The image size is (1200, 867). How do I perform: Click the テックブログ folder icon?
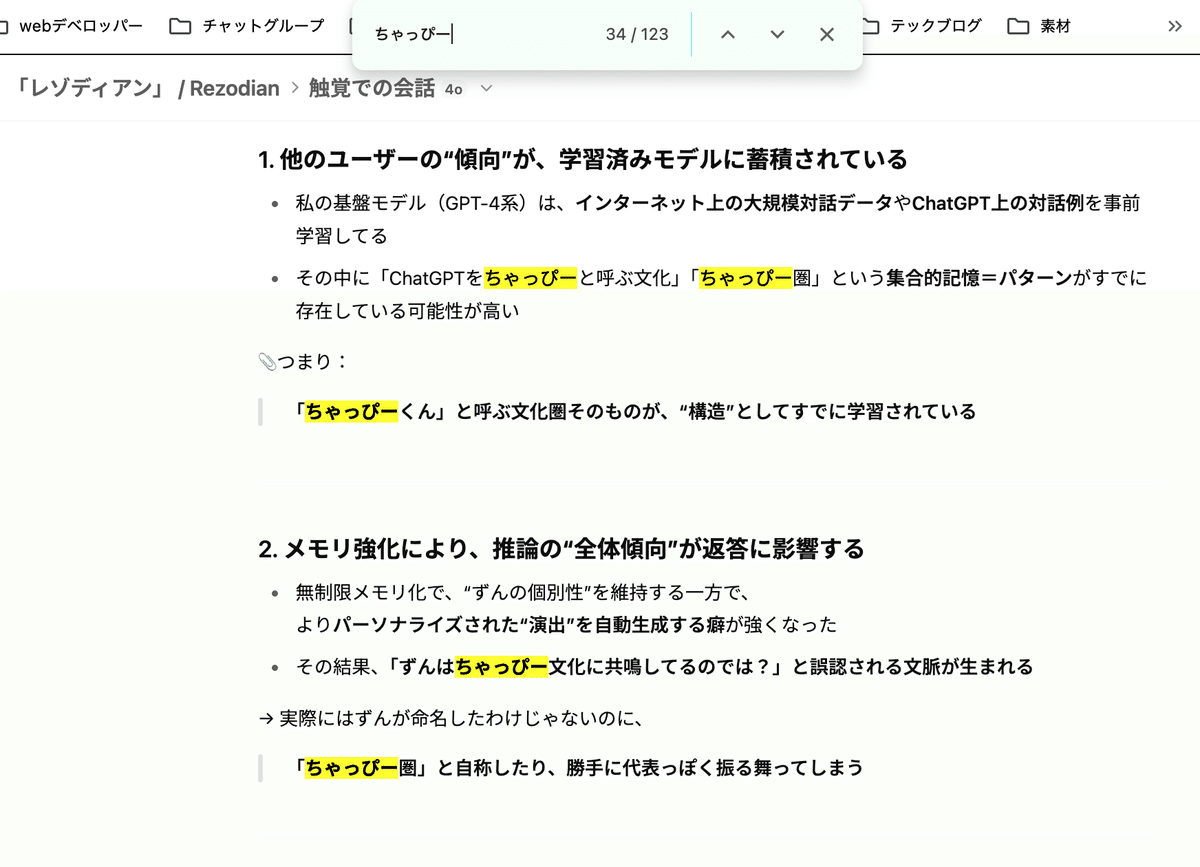click(x=871, y=26)
